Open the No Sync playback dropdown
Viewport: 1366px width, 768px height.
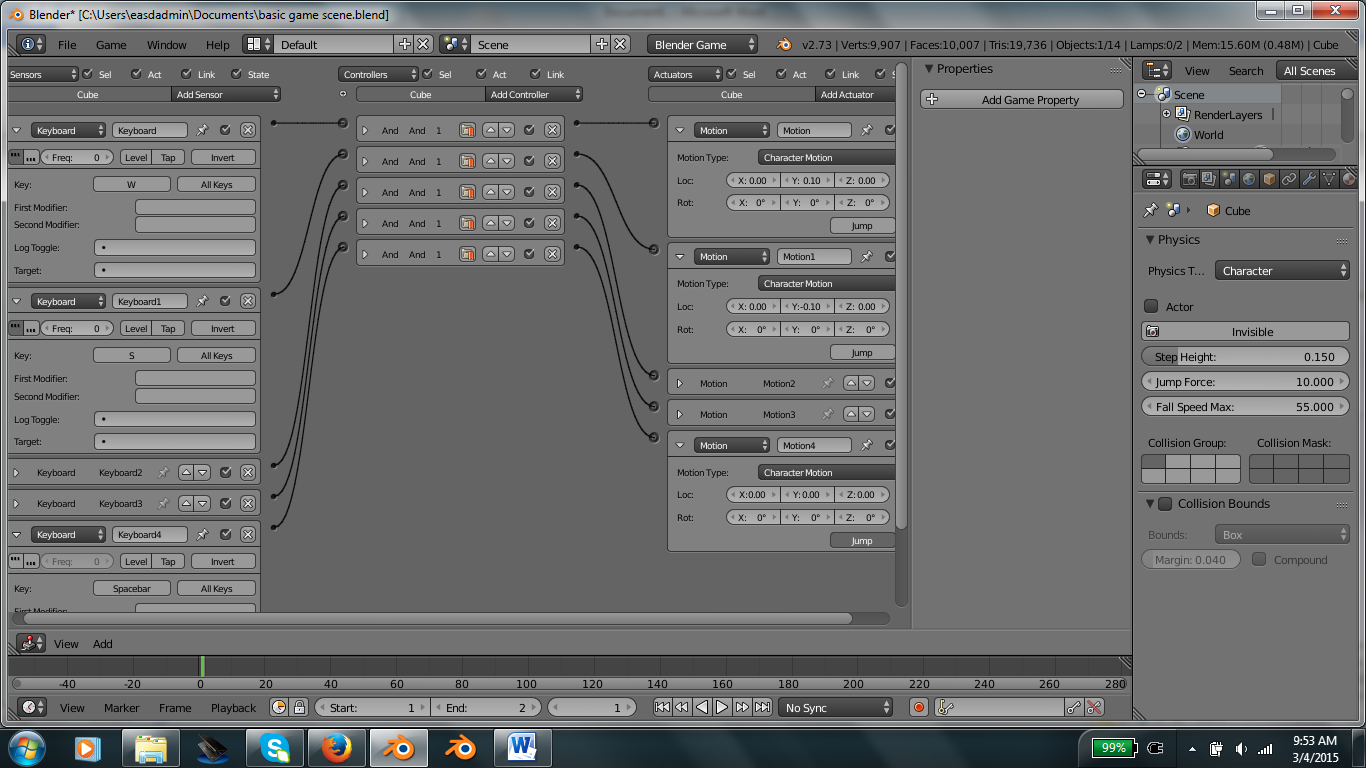point(836,707)
